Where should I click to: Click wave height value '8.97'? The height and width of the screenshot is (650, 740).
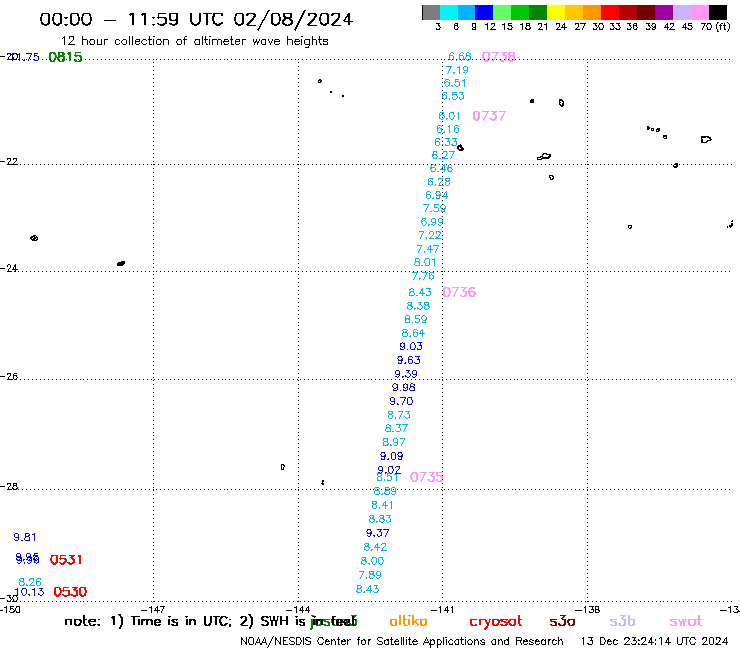[394, 442]
